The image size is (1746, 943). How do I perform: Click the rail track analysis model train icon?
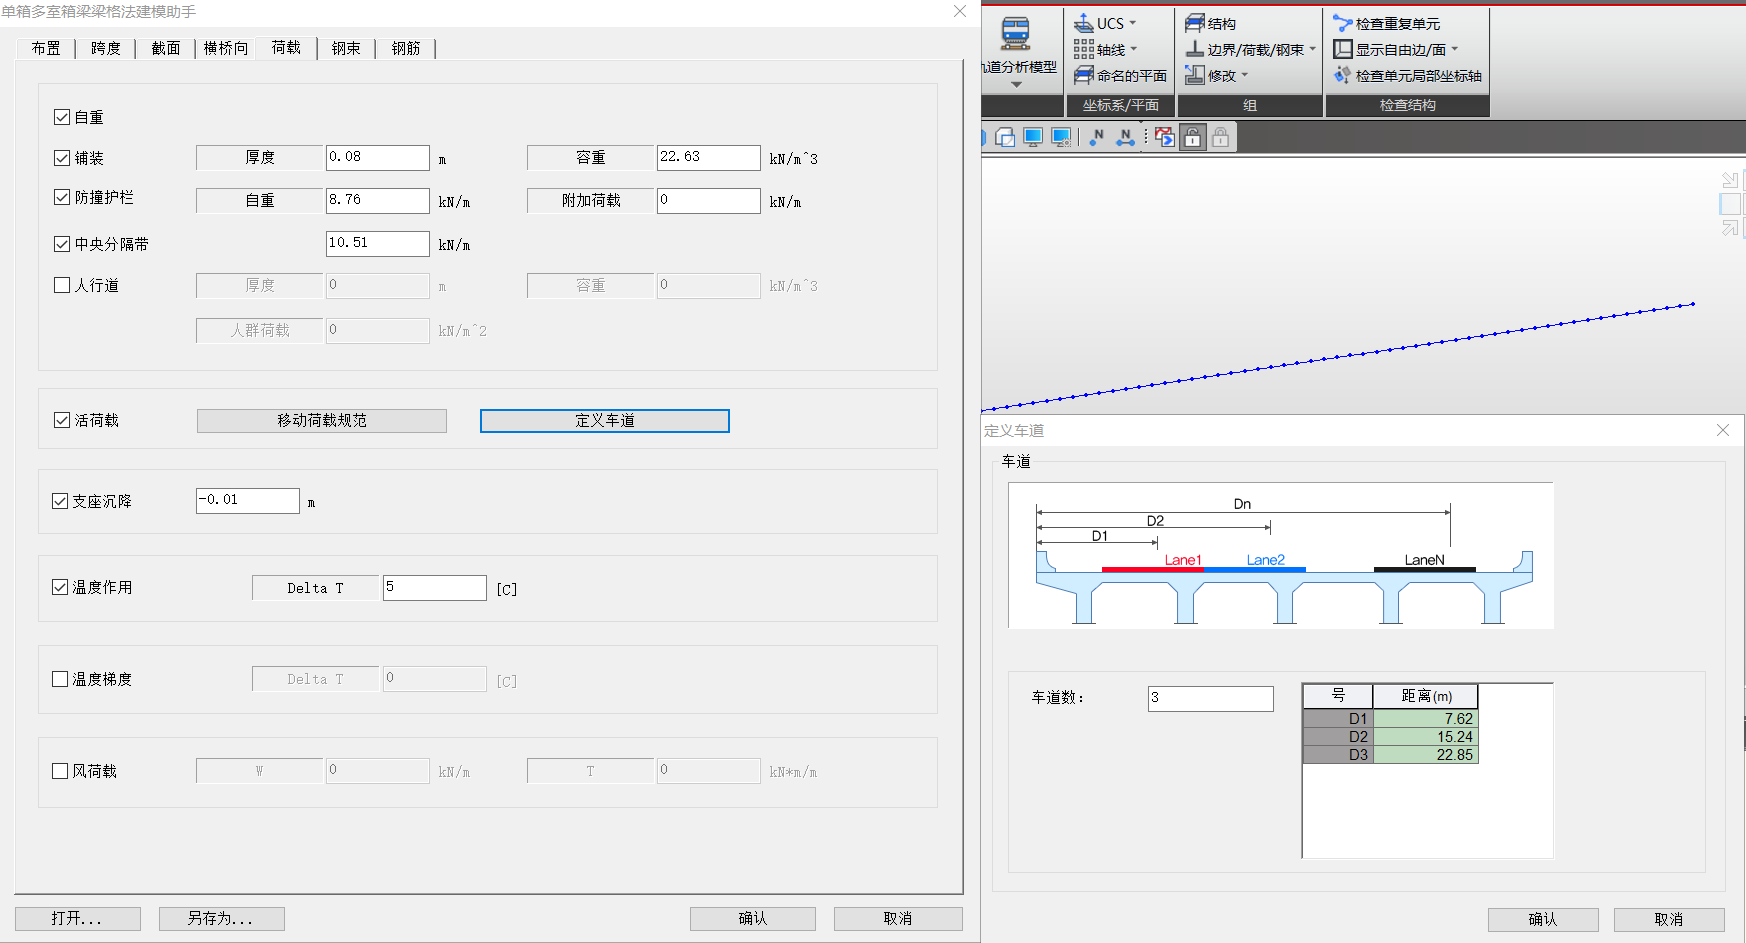coord(1015,33)
